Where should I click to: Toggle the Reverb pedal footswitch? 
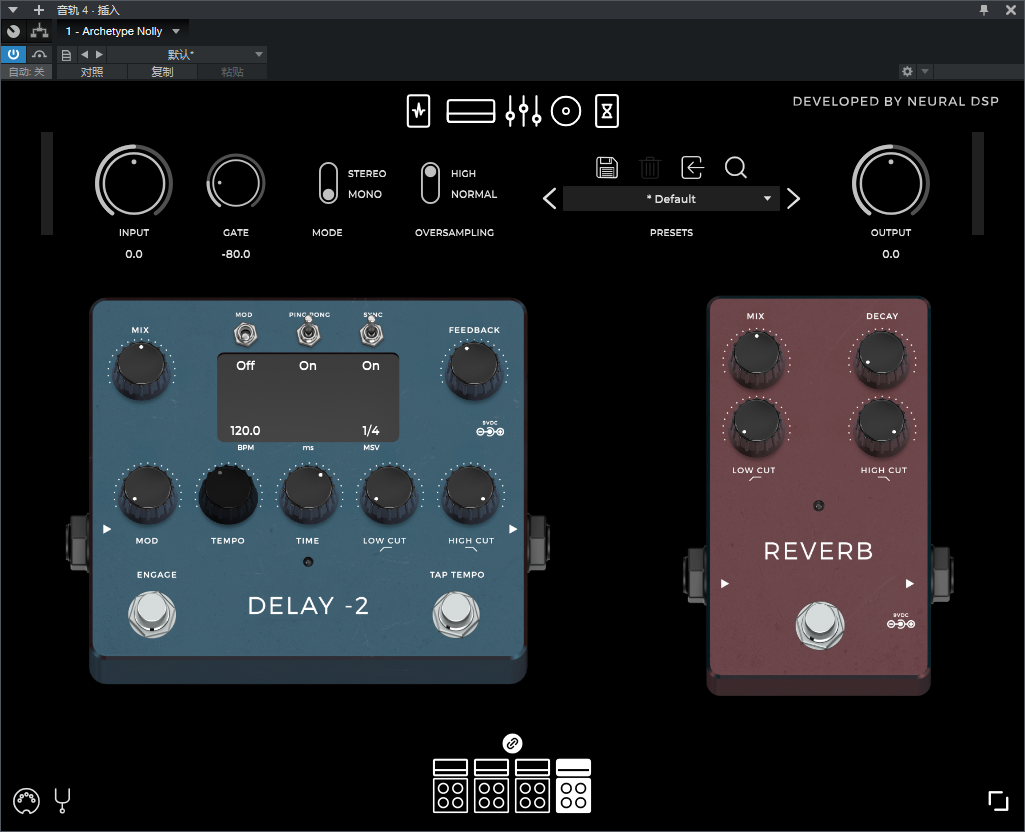(820, 625)
